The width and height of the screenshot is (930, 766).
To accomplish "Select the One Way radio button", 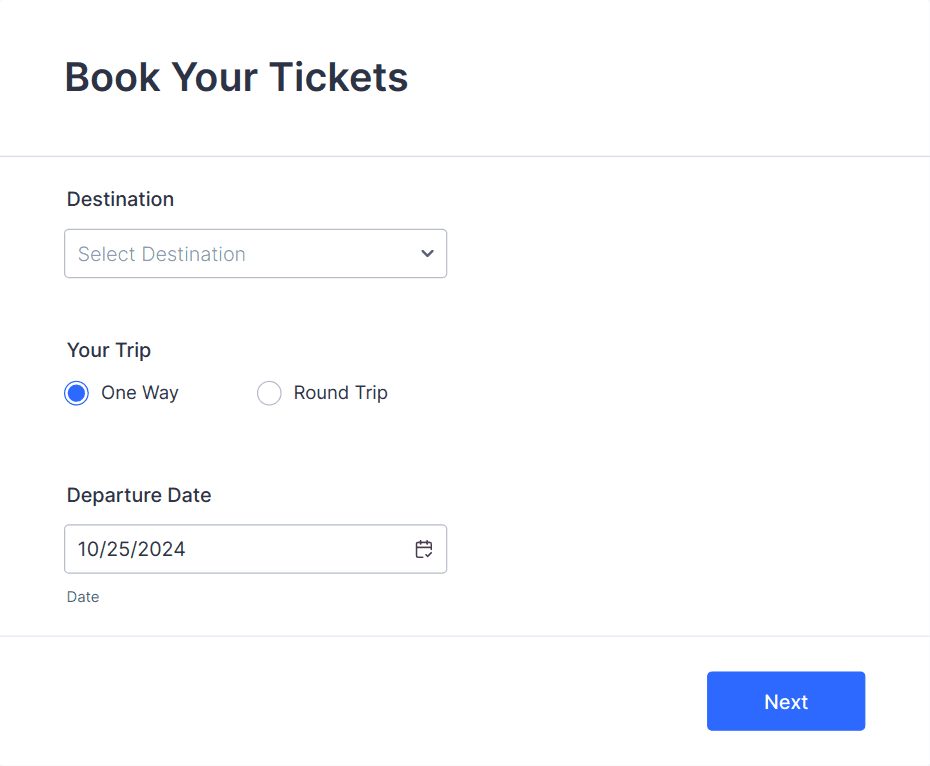I will click(76, 393).
